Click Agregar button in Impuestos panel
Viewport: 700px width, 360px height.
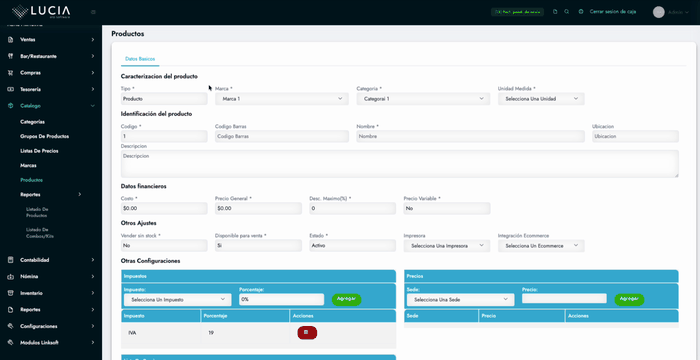(x=346, y=300)
